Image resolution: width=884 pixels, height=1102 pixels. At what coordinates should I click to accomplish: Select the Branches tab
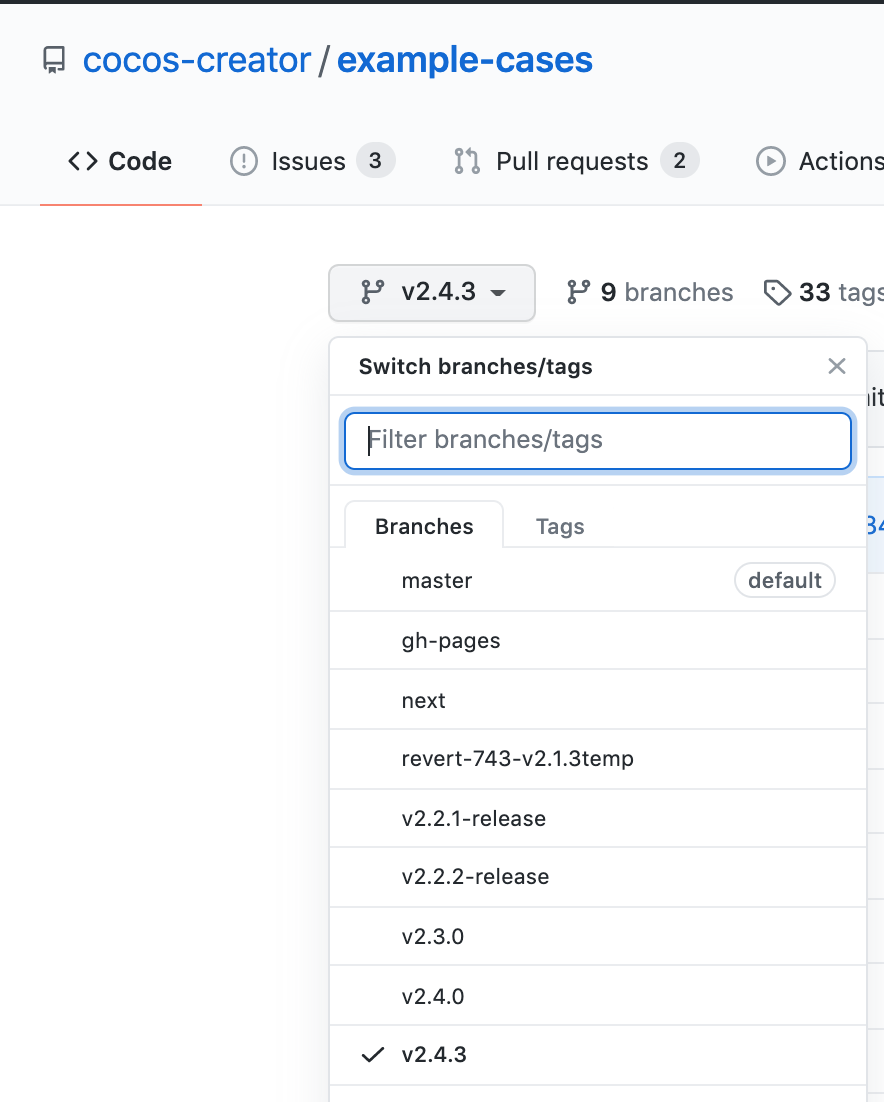[424, 526]
